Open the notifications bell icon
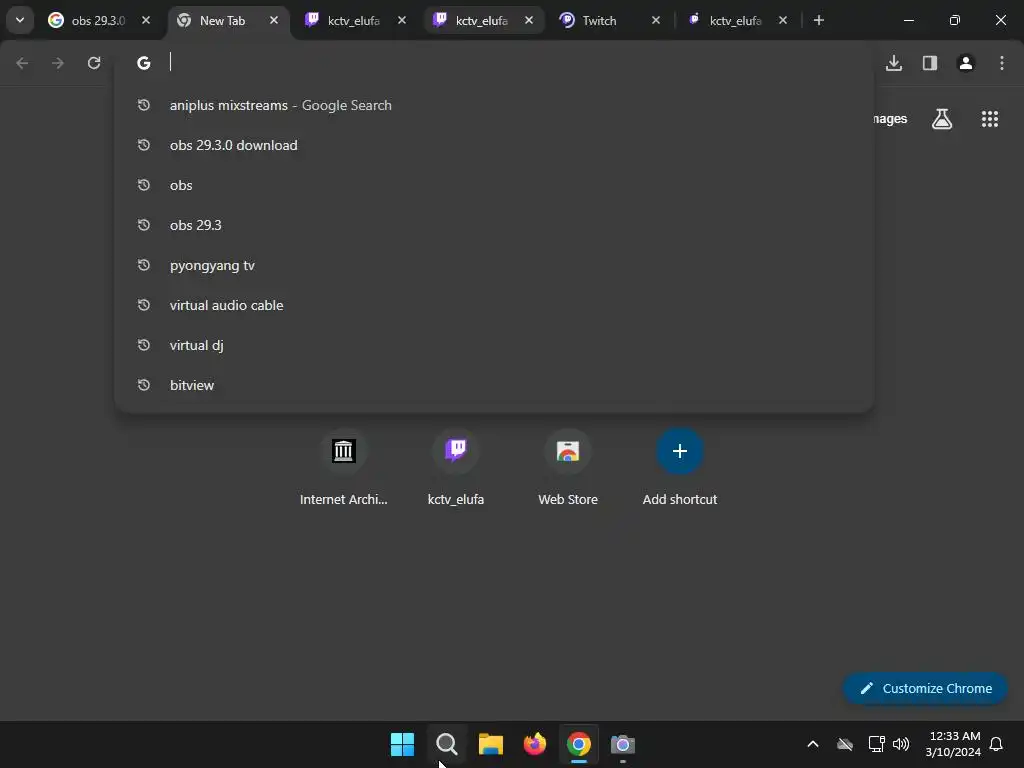The width and height of the screenshot is (1024, 768). click(997, 744)
